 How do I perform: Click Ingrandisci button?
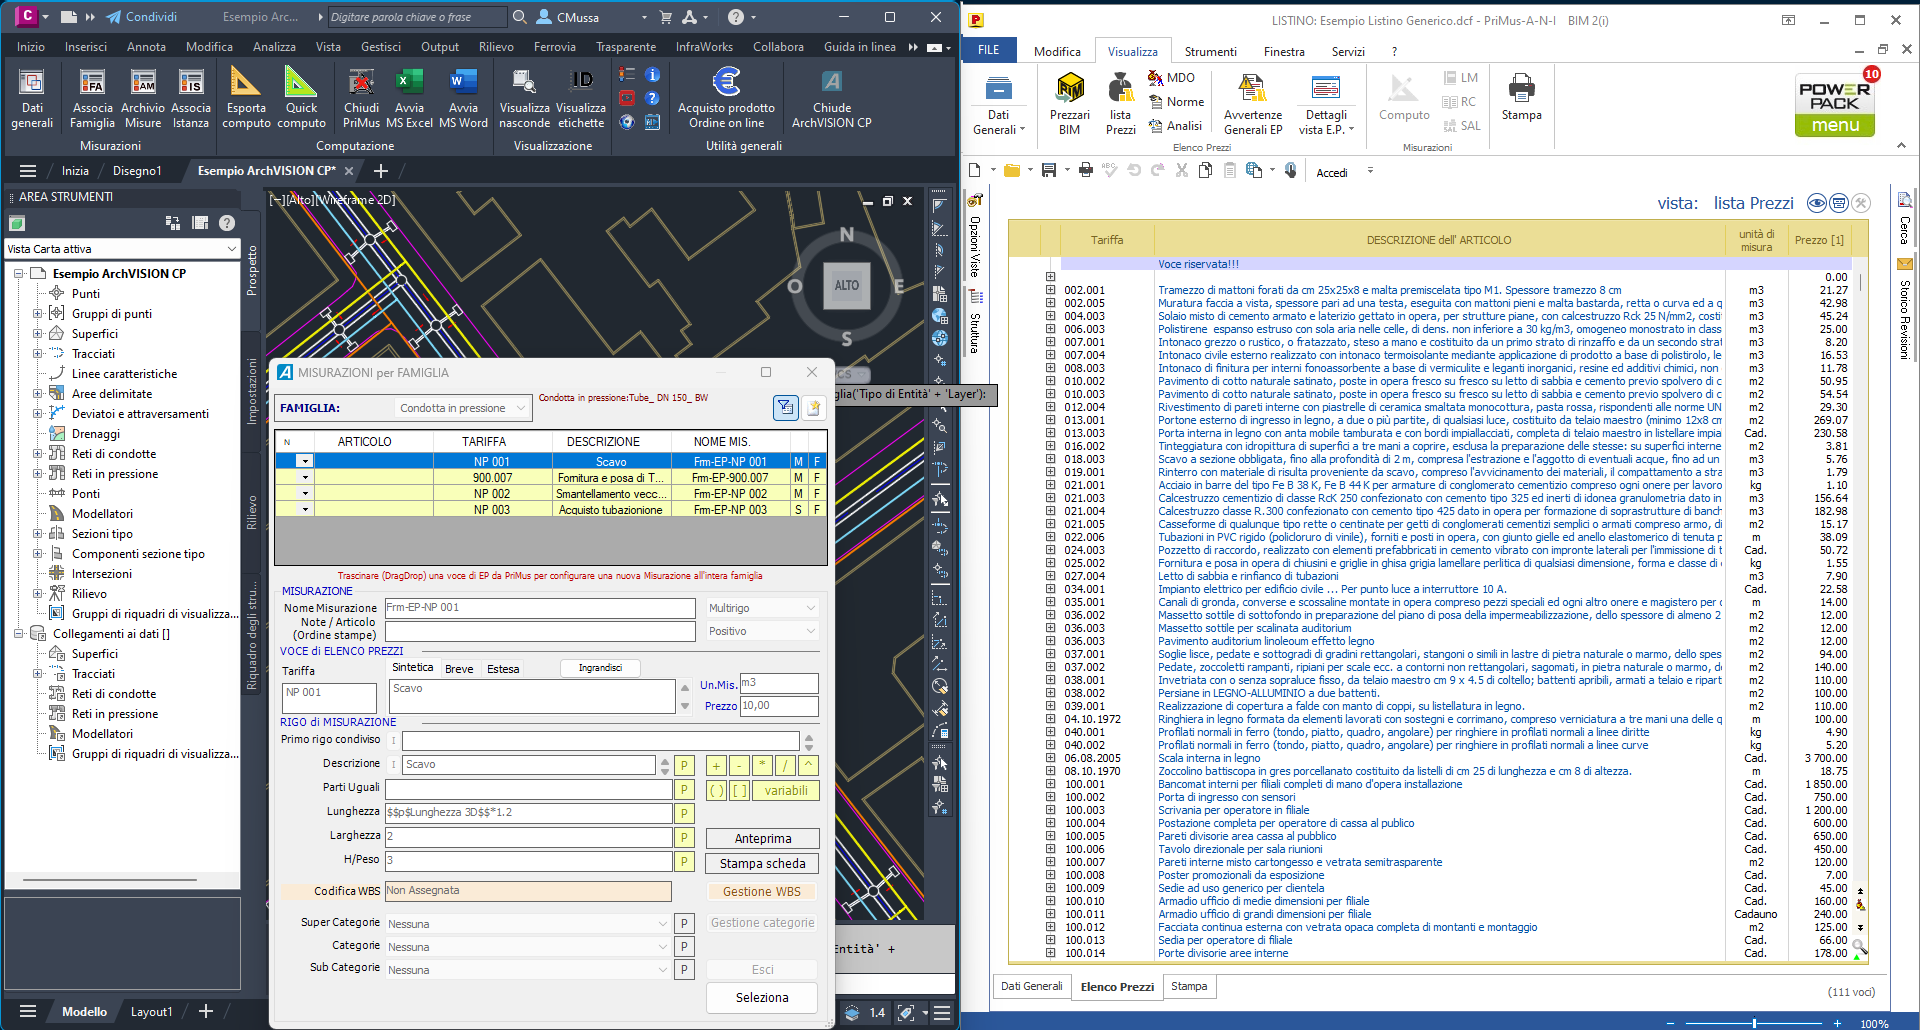pos(600,668)
